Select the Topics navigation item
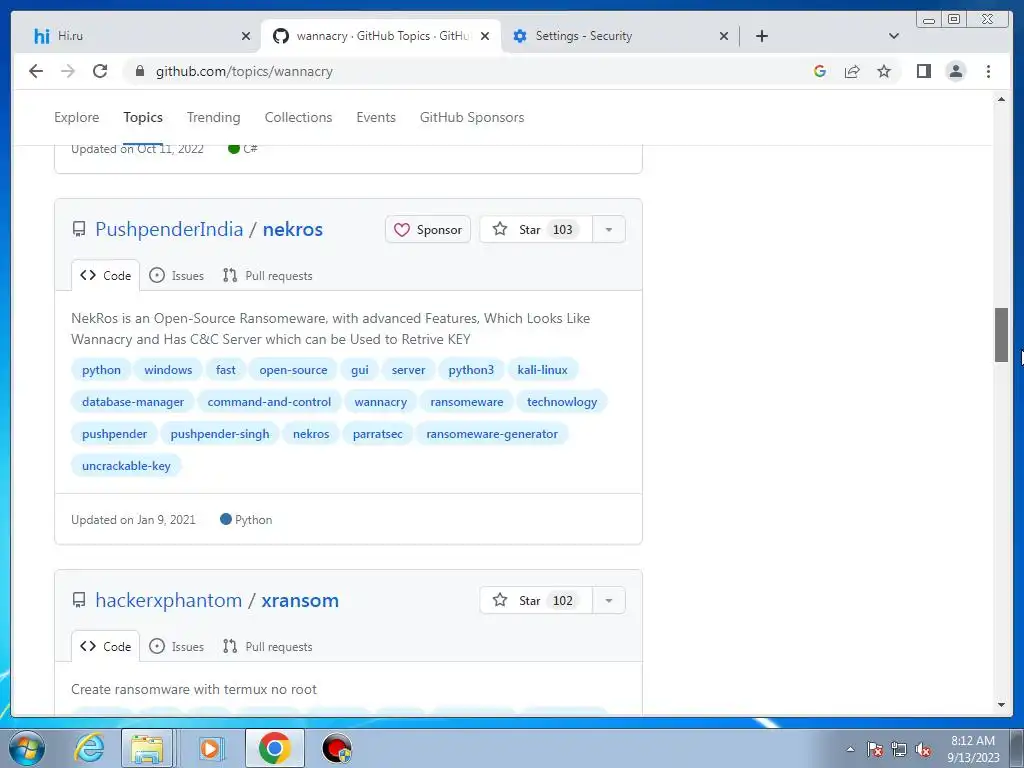 tap(143, 118)
